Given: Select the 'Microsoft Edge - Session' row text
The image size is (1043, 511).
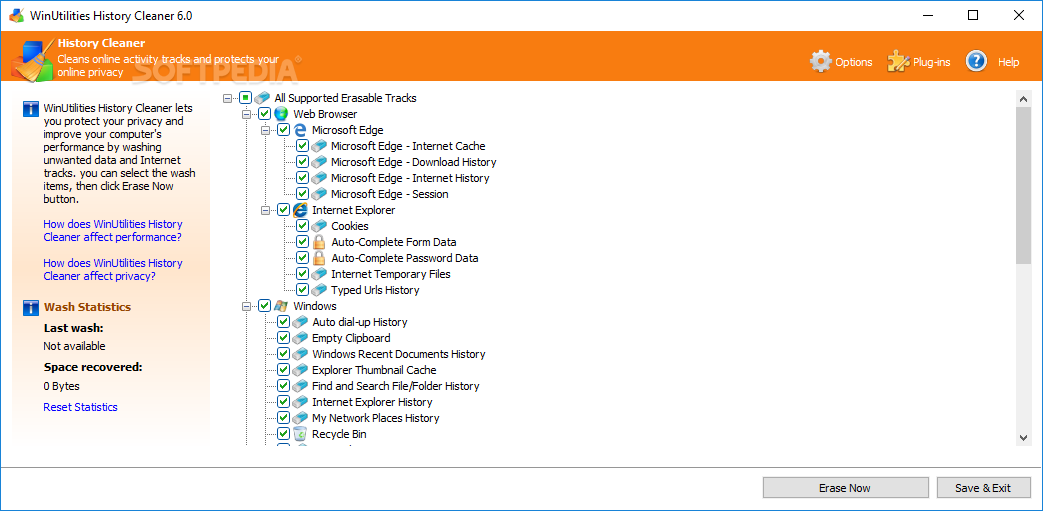Looking at the screenshot, I should click(390, 194).
